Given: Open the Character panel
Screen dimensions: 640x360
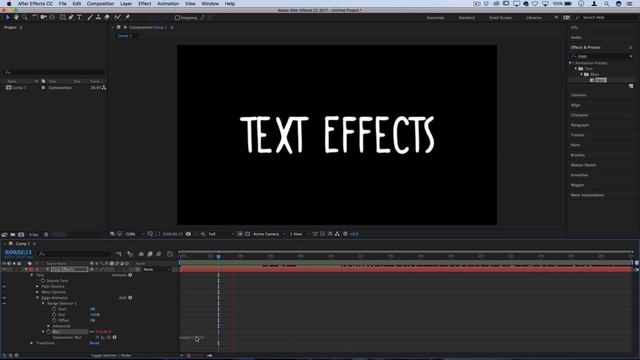Looking at the screenshot, I should 579,115.
